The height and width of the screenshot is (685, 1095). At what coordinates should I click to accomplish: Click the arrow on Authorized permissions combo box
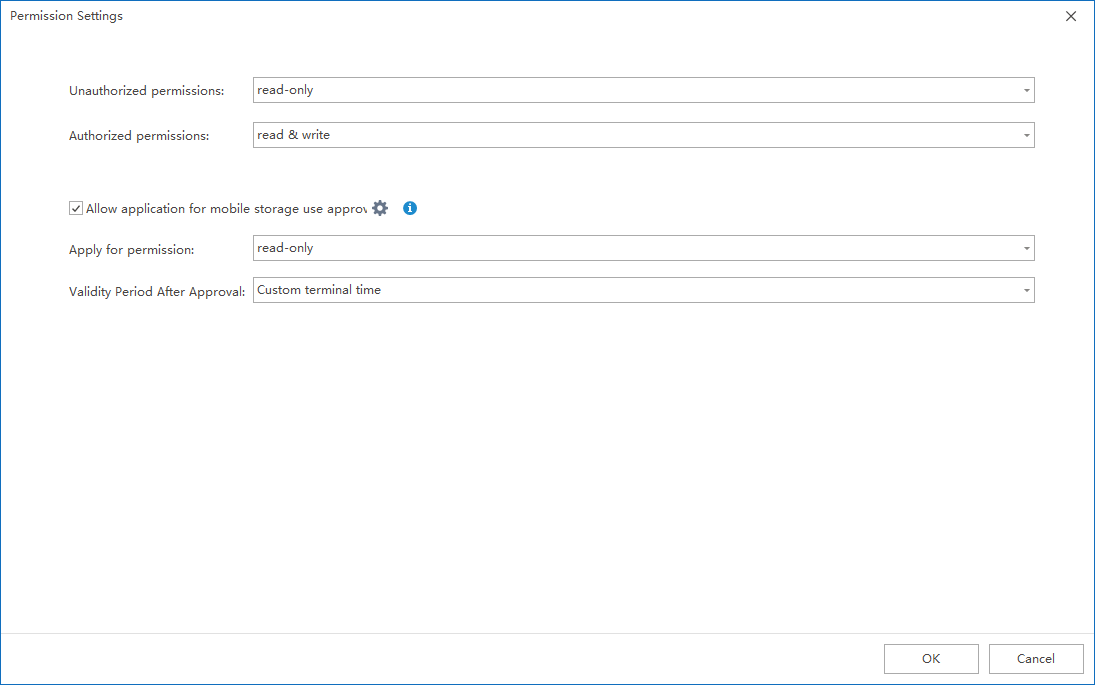[x=1026, y=136]
